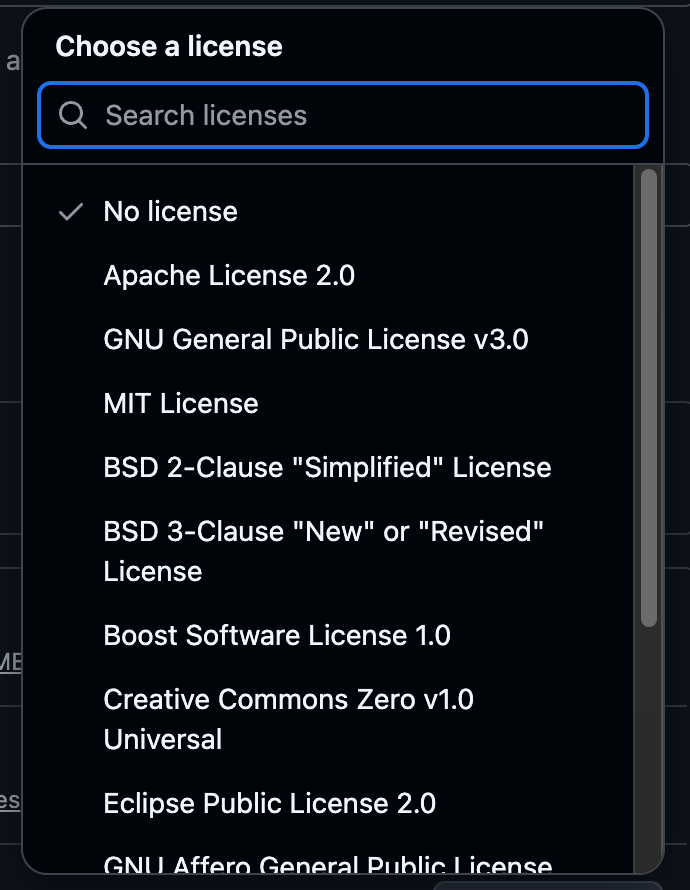Choose BSD 2-Clause "Simplified" License
Screen dimensions: 690x890
tap(328, 468)
